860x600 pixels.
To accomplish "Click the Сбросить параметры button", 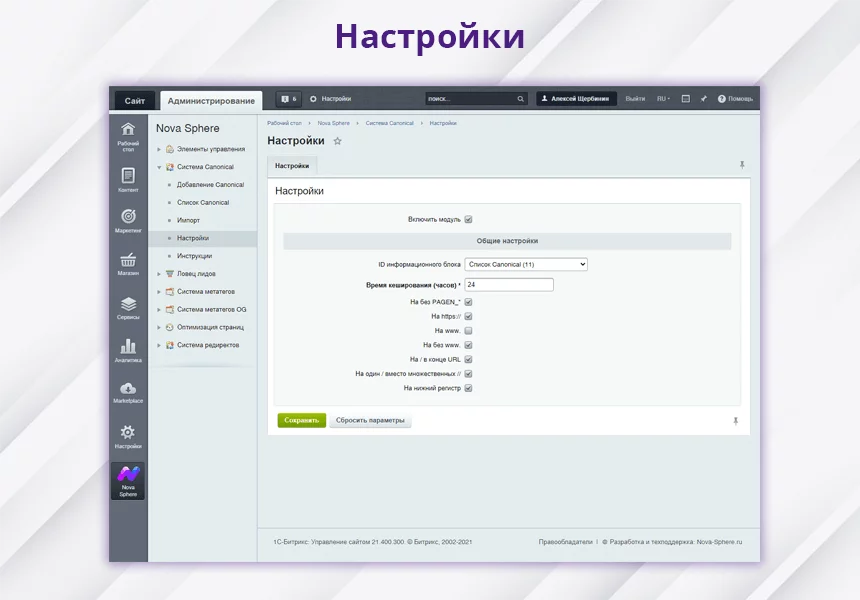I will [x=370, y=421].
